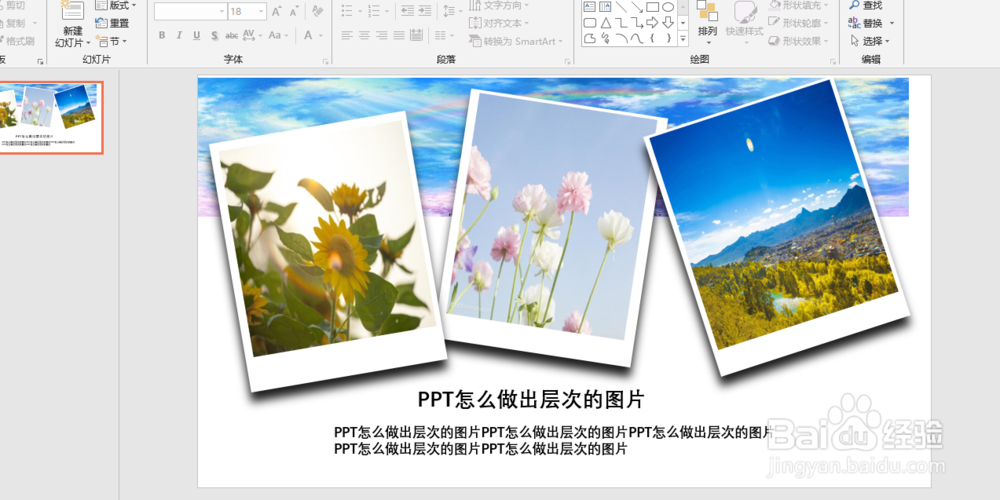The image size is (1000, 500).
Task: Toggle text Shadow formatting
Action: coord(214,35)
